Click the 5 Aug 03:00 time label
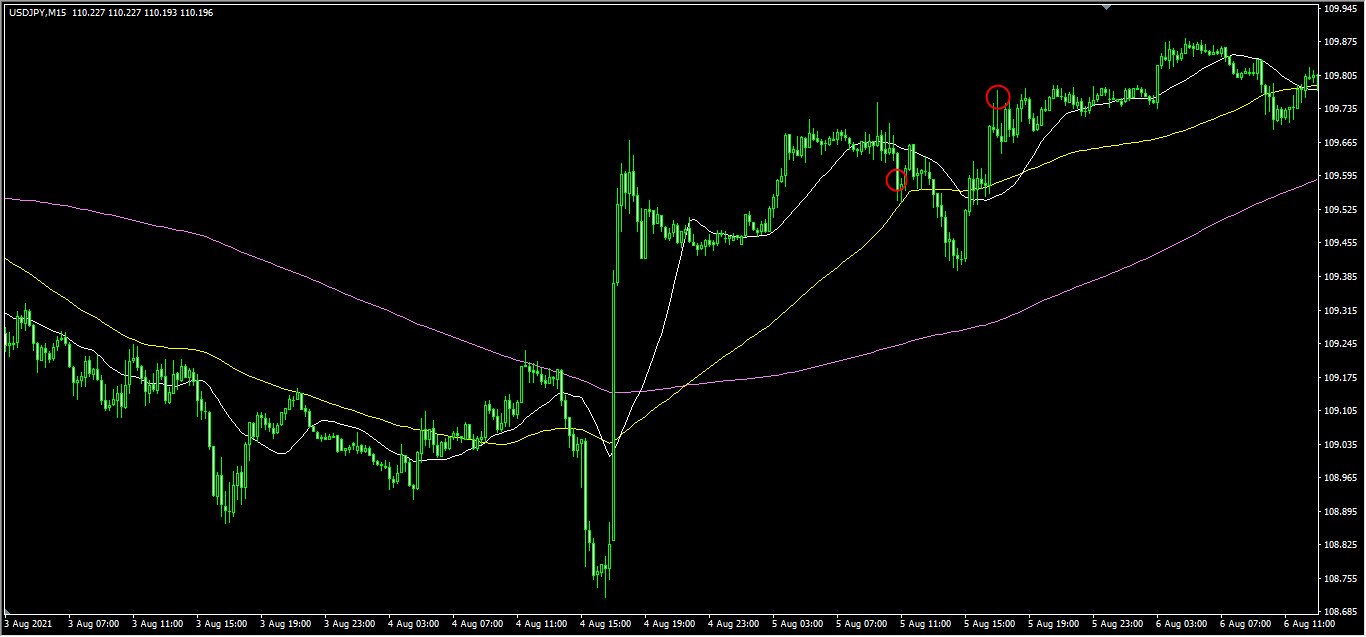 tap(800, 623)
